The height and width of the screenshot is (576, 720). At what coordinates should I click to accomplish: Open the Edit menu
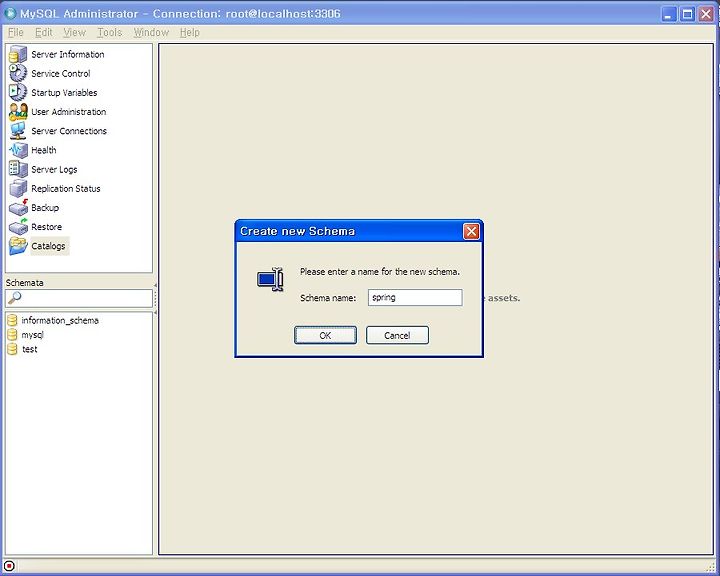[x=44, y=33]
